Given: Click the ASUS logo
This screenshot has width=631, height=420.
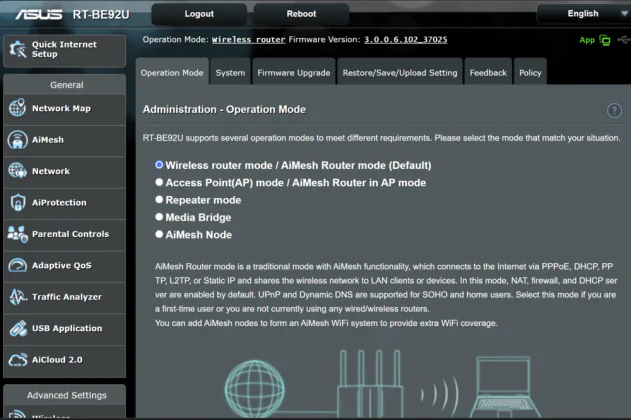Looking at the screenshot, I should pos(39,14).
